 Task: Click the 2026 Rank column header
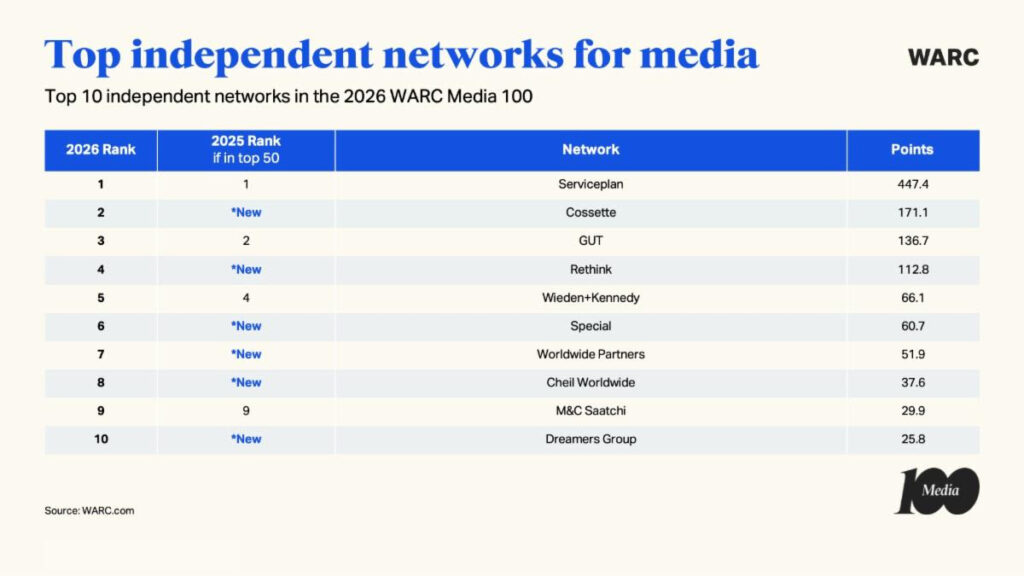98,149
